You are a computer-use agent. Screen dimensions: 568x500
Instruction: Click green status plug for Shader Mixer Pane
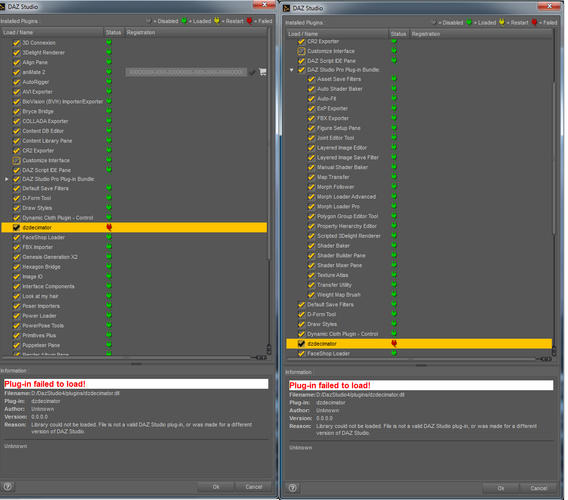pyautogui.click(x=394, y=265)
